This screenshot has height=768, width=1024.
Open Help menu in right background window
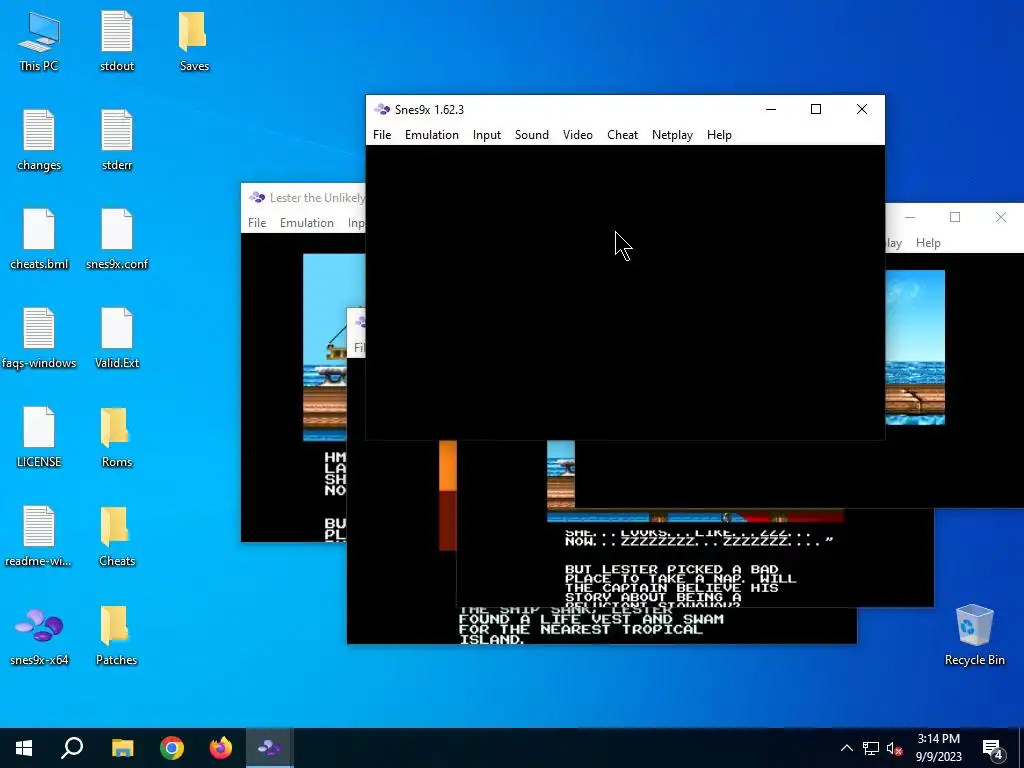coord(928,243)
